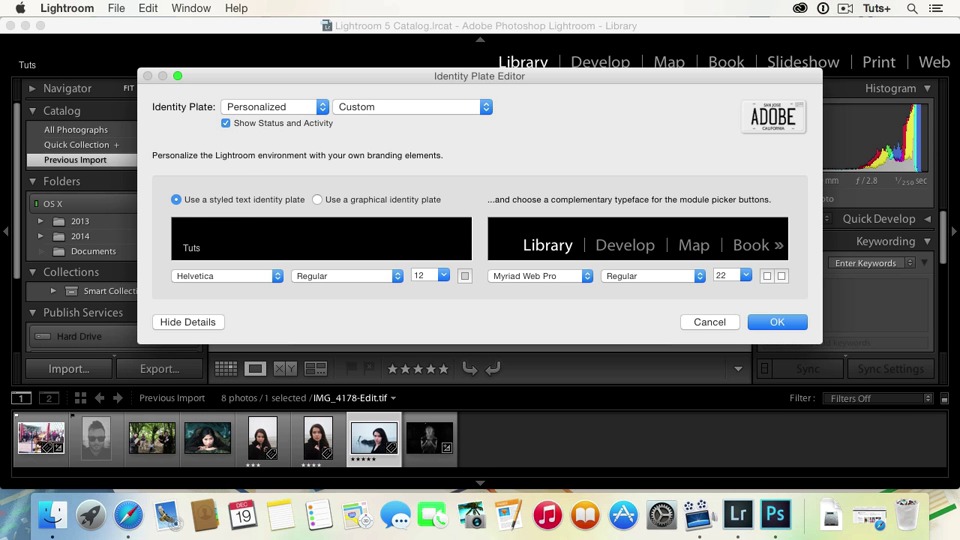
Task: Click filmstrip grid shortcut icon
Action: [x=80, y=398]
